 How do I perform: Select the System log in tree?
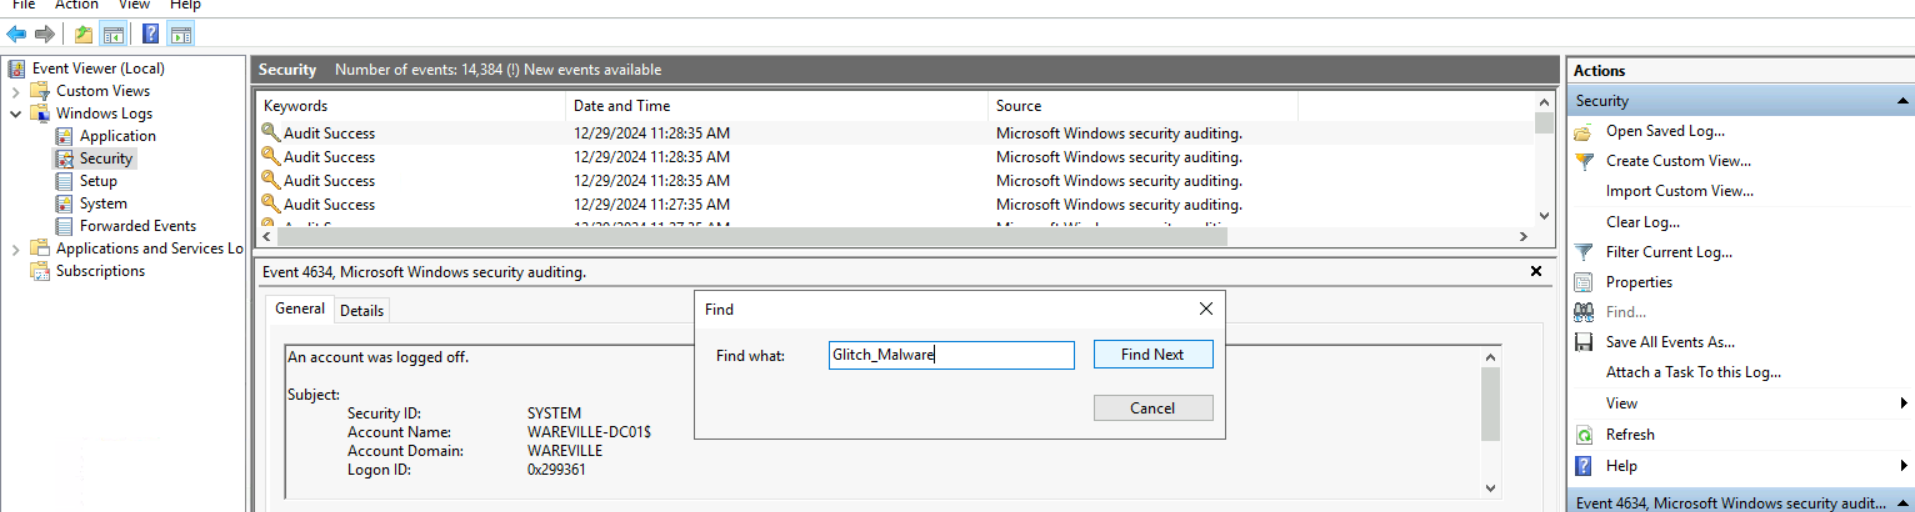click(x=103, y=203)
